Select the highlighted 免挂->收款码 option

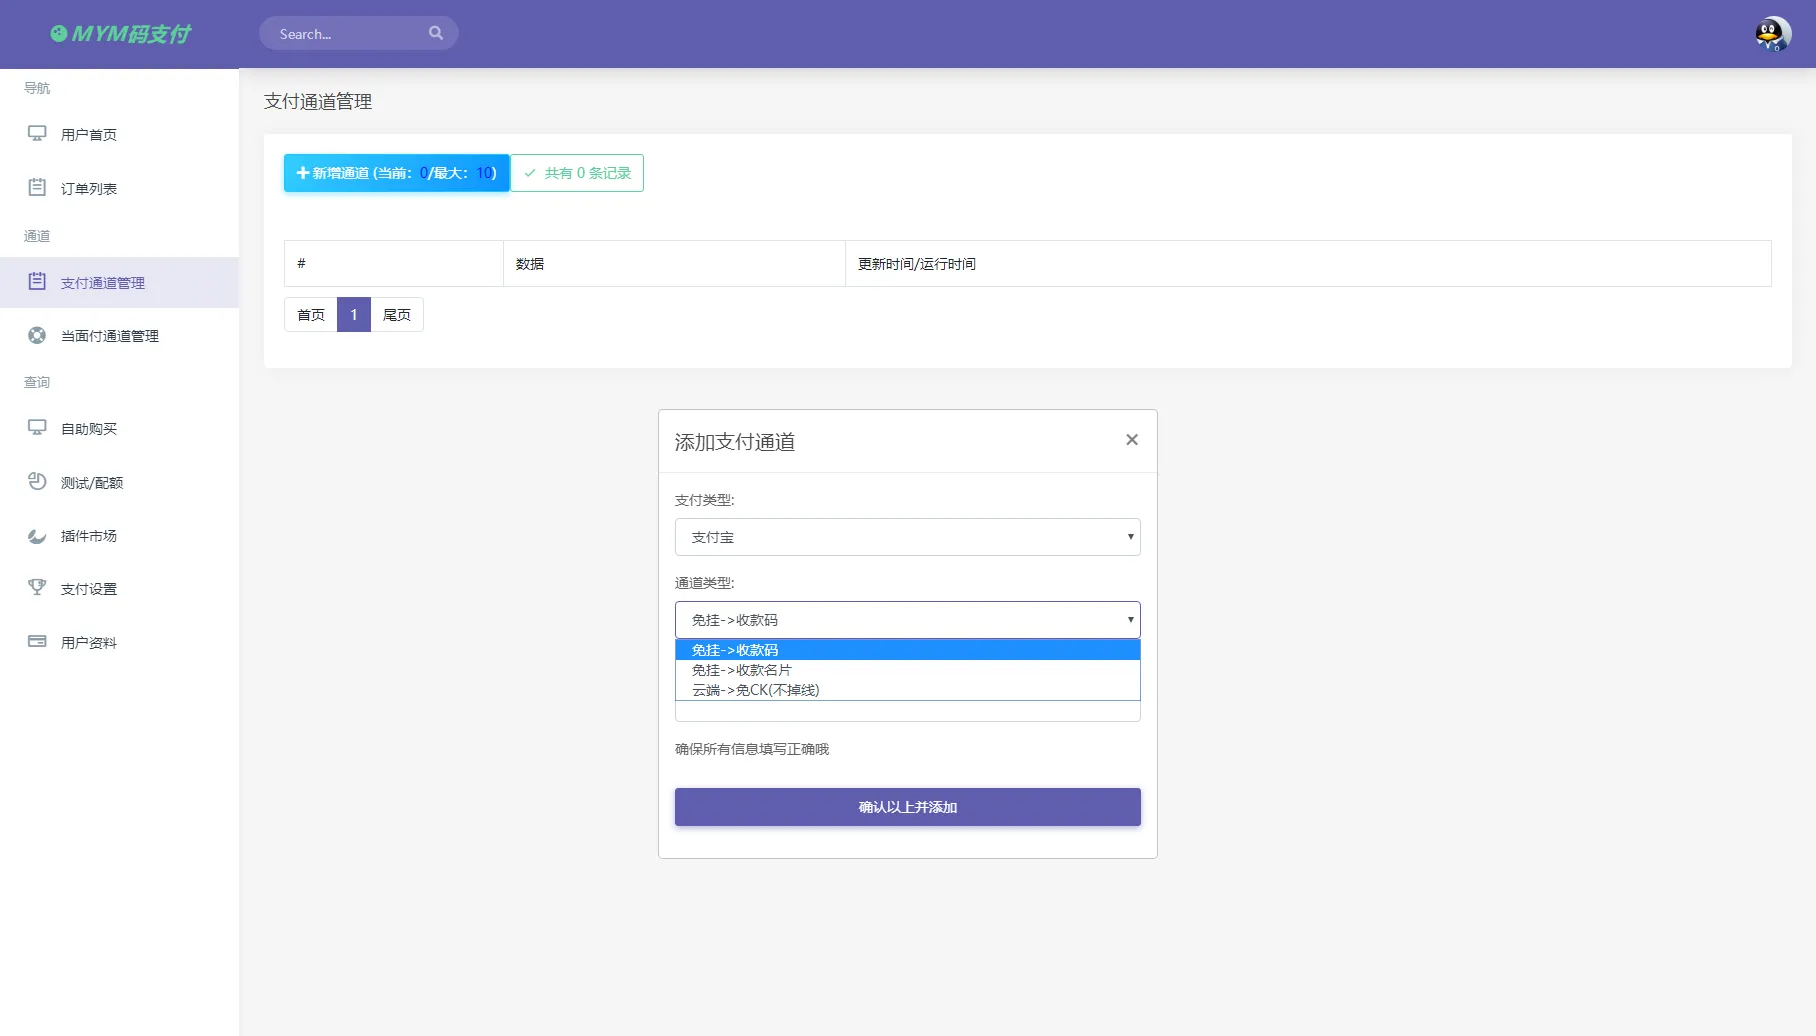click(735, 649)
